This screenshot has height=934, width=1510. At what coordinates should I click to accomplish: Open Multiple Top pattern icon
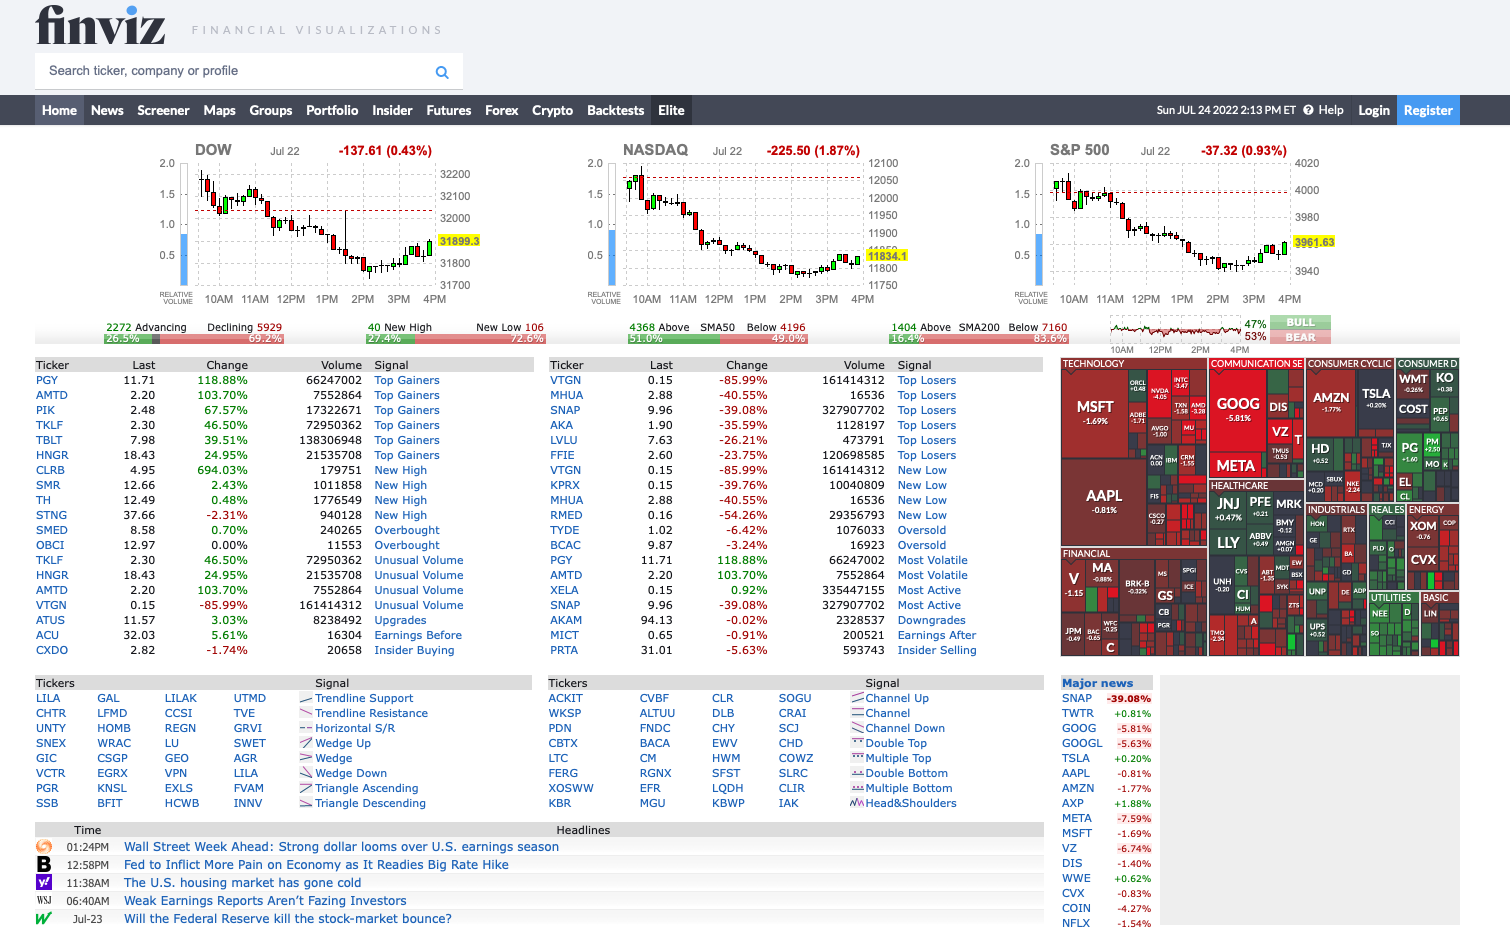tap(857, 758)
